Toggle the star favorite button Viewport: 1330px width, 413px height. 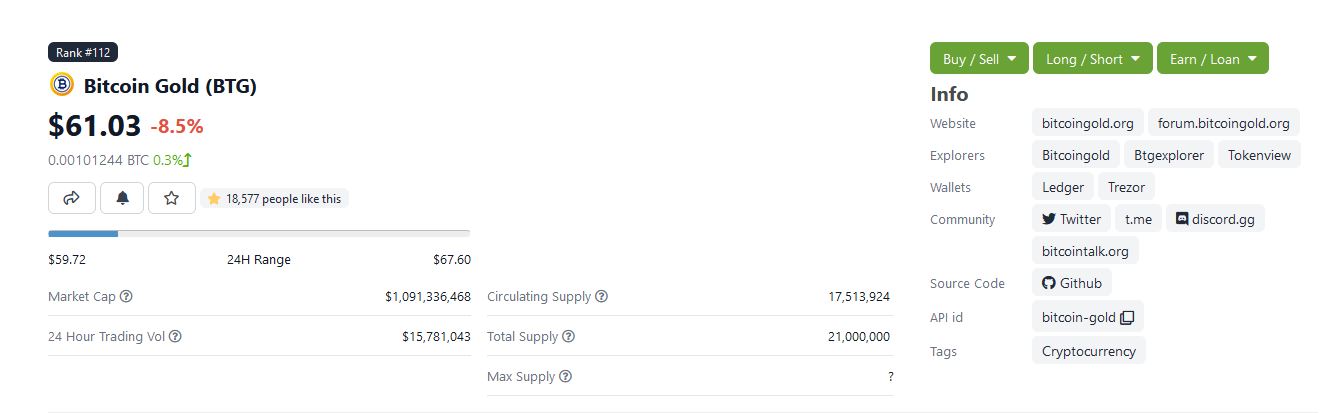coord(172,198)
